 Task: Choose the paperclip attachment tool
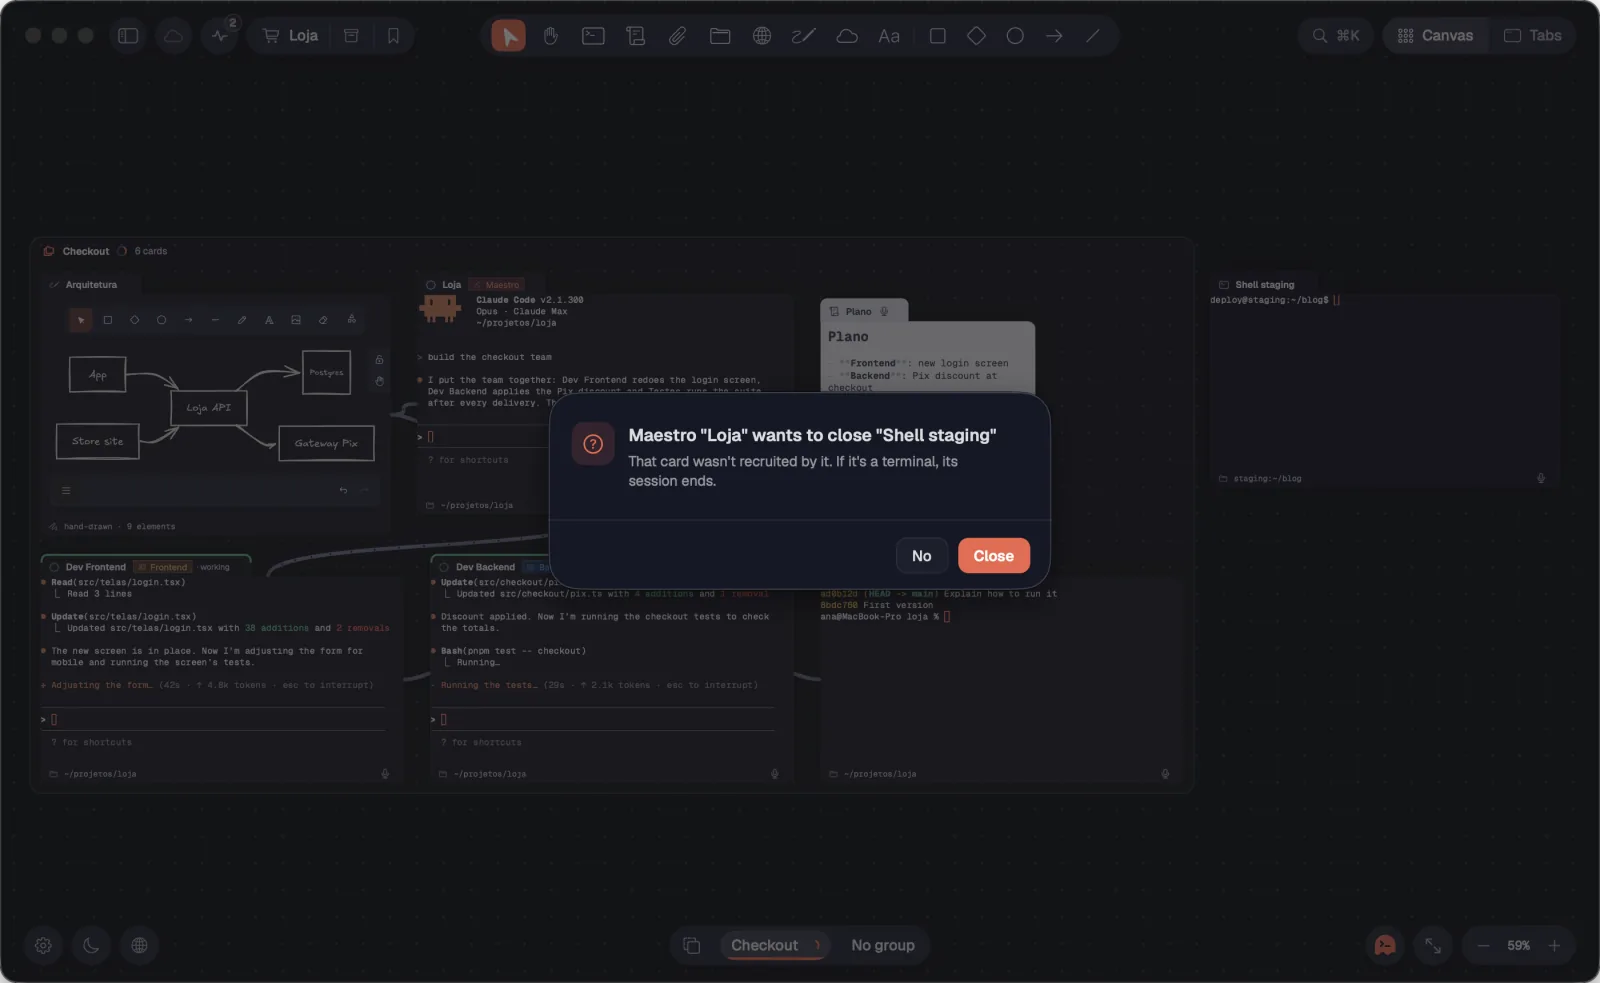pyautogui.click(x=678, y=36)
